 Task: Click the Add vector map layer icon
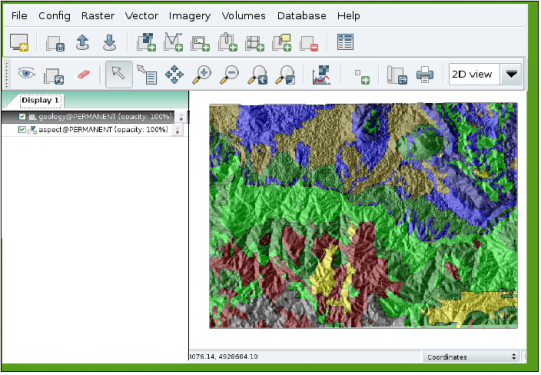coord(173,42)
